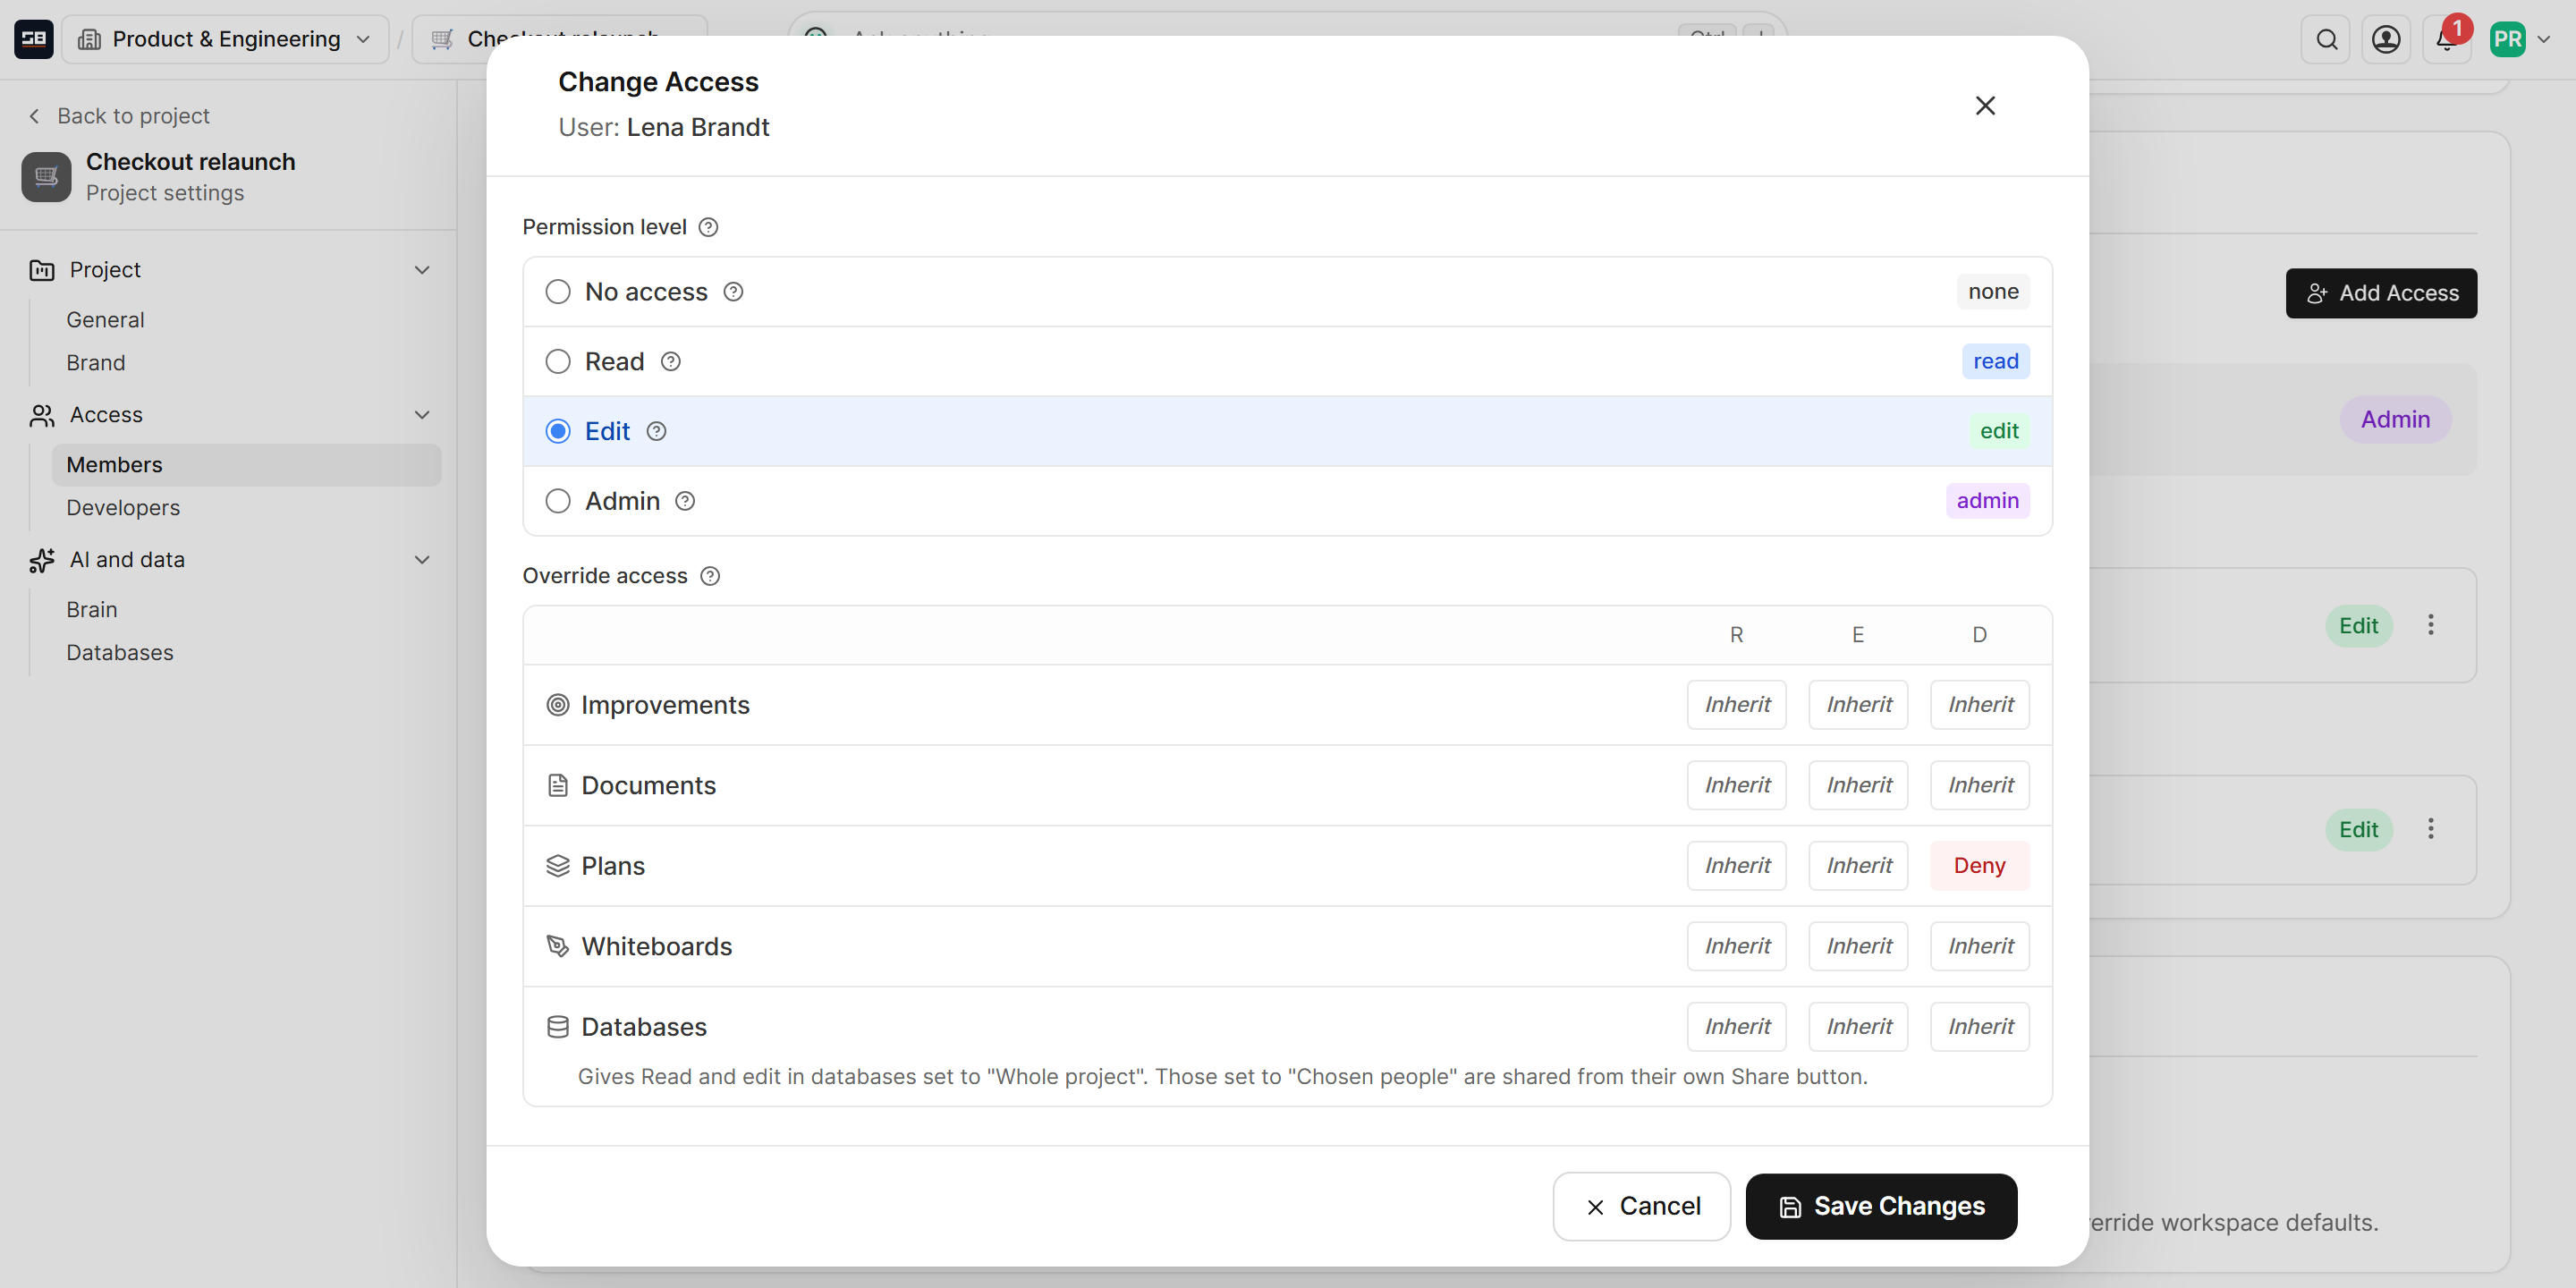Click the help icon next to Permission level
2576x1288 pixels.
click(x=708, y=227)
